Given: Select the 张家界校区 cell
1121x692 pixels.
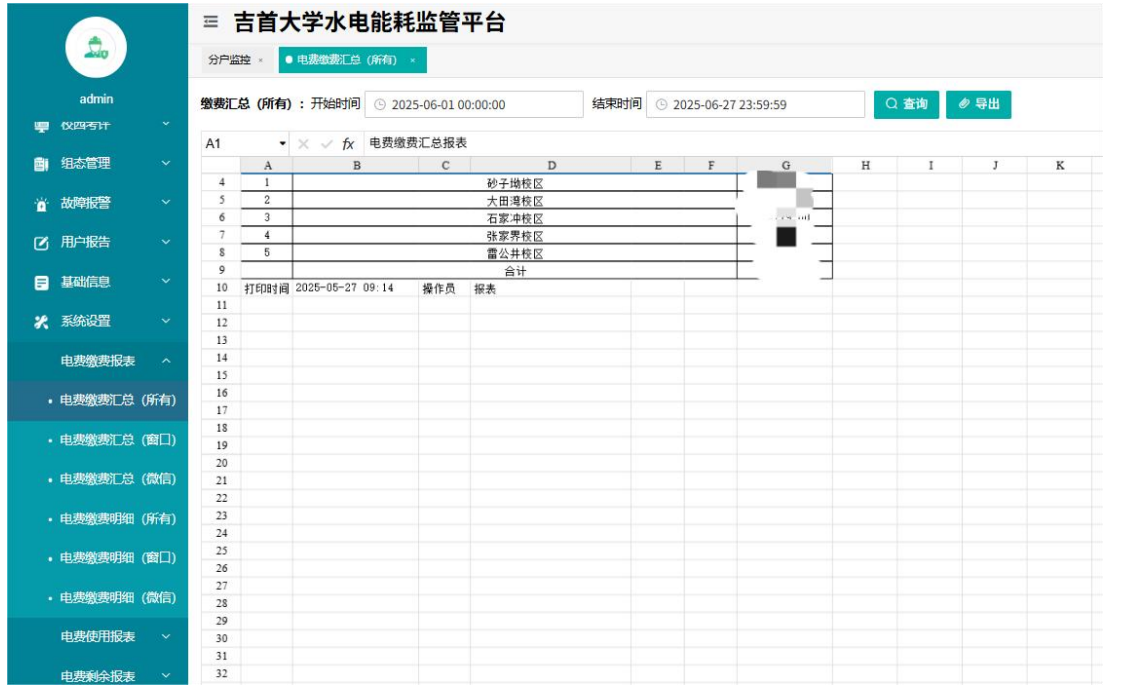Looking at the screenshot, I should 515,236.
